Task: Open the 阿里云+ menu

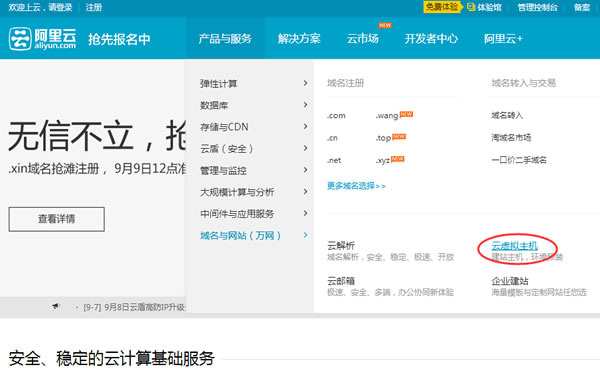Action: click(503, 39)
